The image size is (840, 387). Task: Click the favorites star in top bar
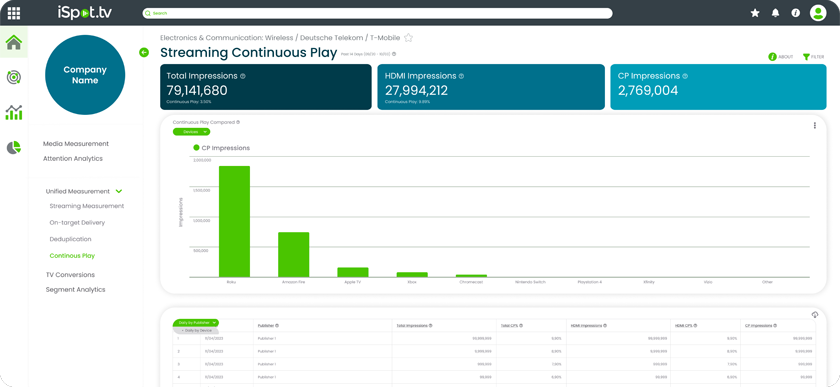coord(755,13)
